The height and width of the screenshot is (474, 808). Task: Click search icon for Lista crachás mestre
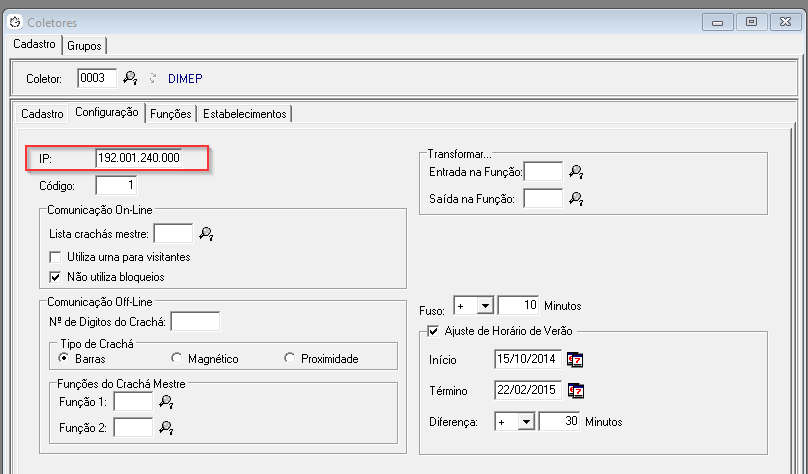[206, 233]
